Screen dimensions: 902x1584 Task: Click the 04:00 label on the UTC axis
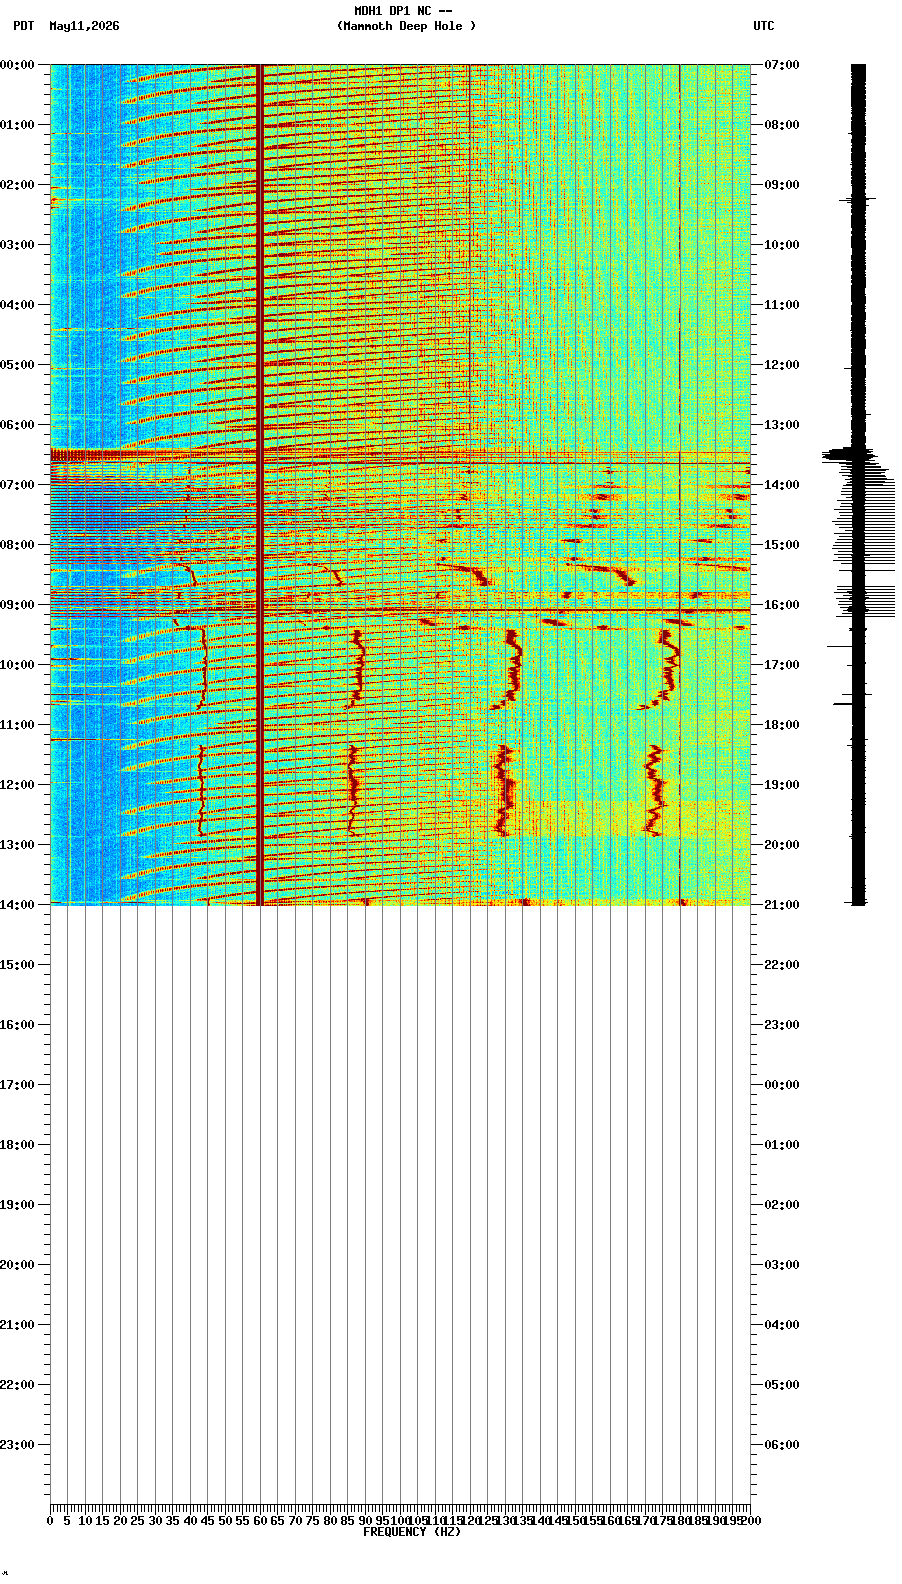click(782, 1325)
